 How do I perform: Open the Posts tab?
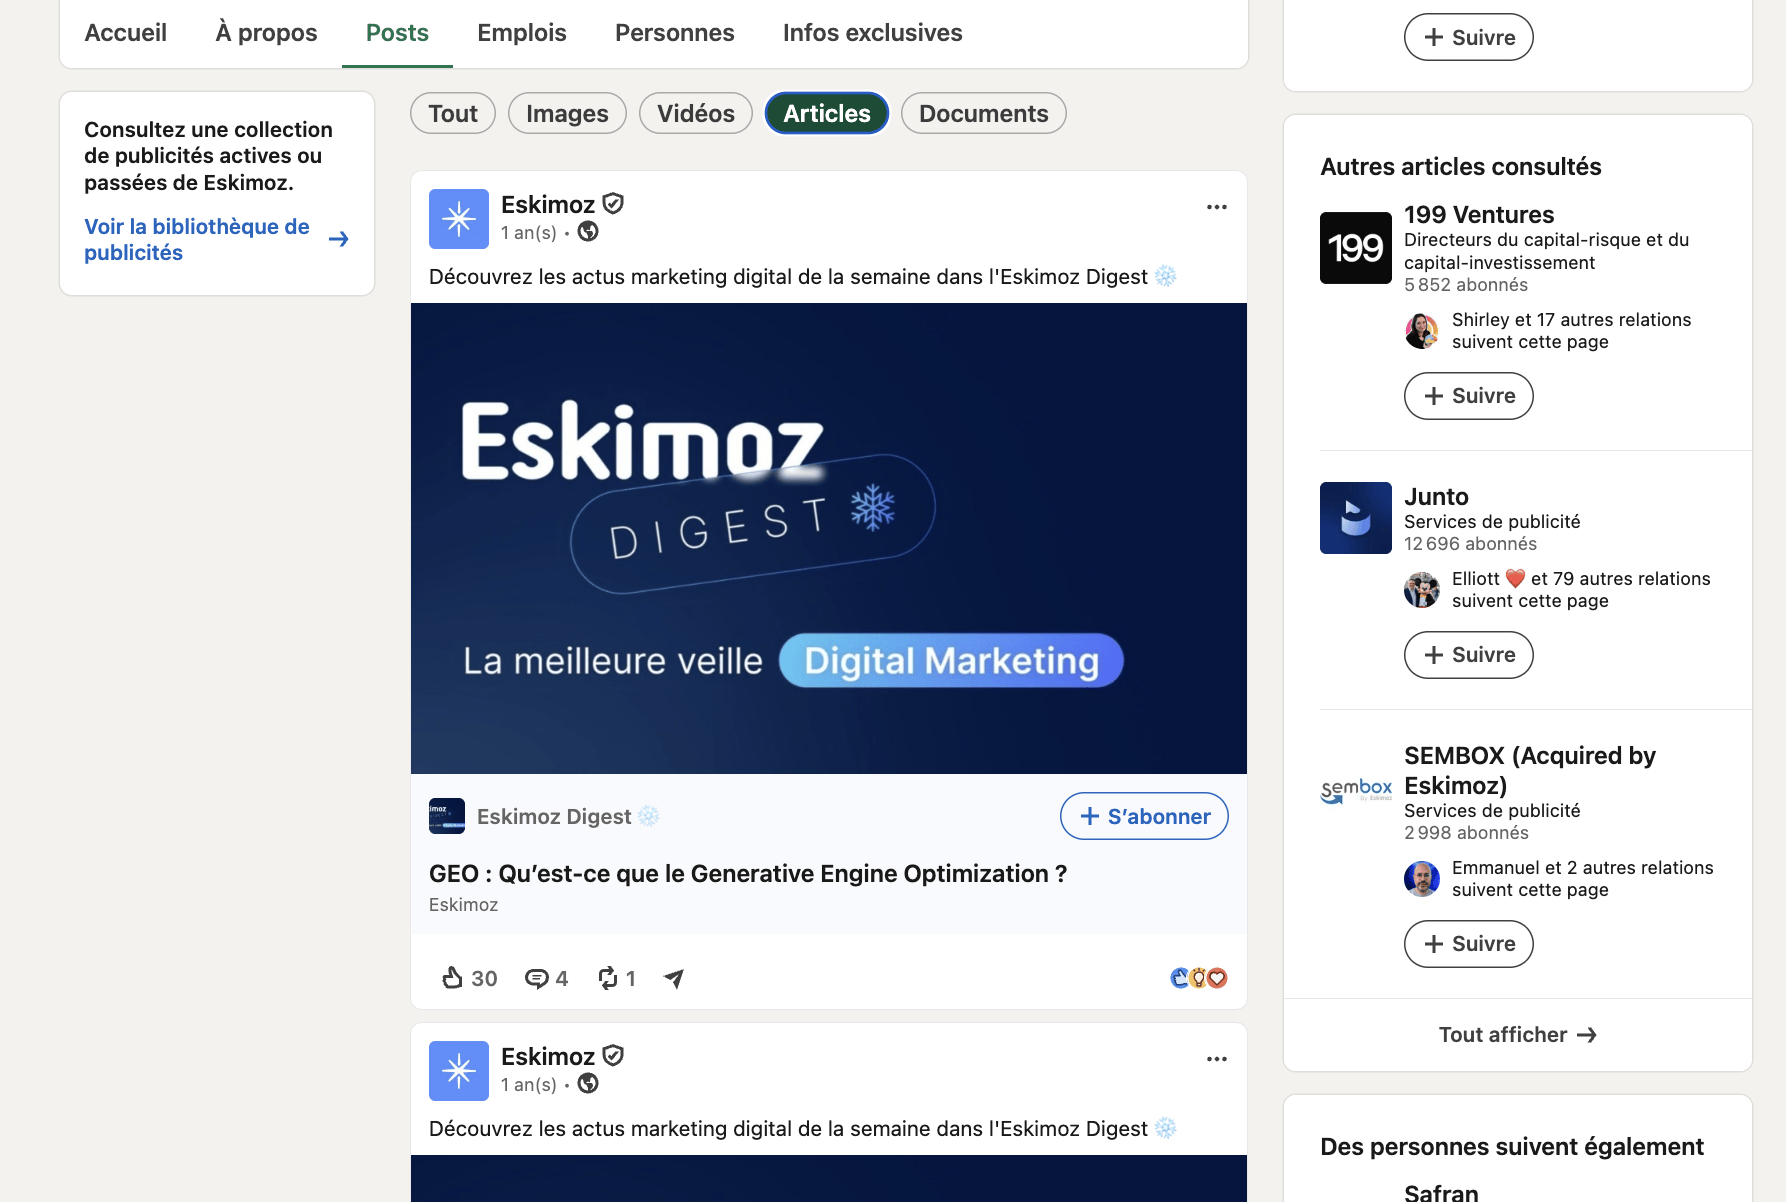[x=397, y=33]
